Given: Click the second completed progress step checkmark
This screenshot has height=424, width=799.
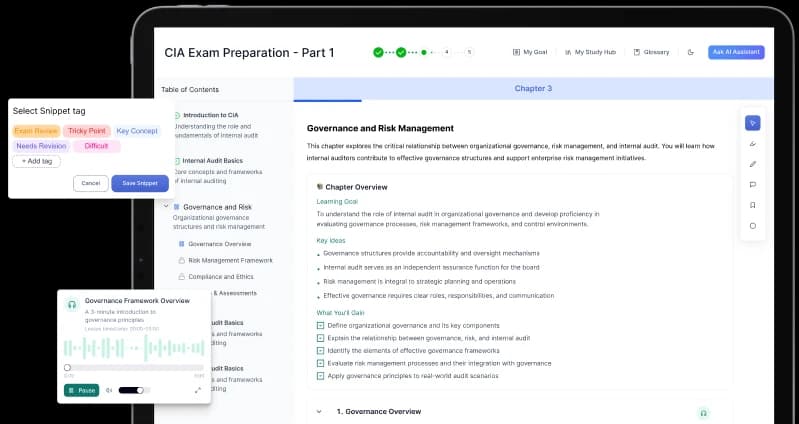Looking at the screenshot, I should click(x=401, y=52).
